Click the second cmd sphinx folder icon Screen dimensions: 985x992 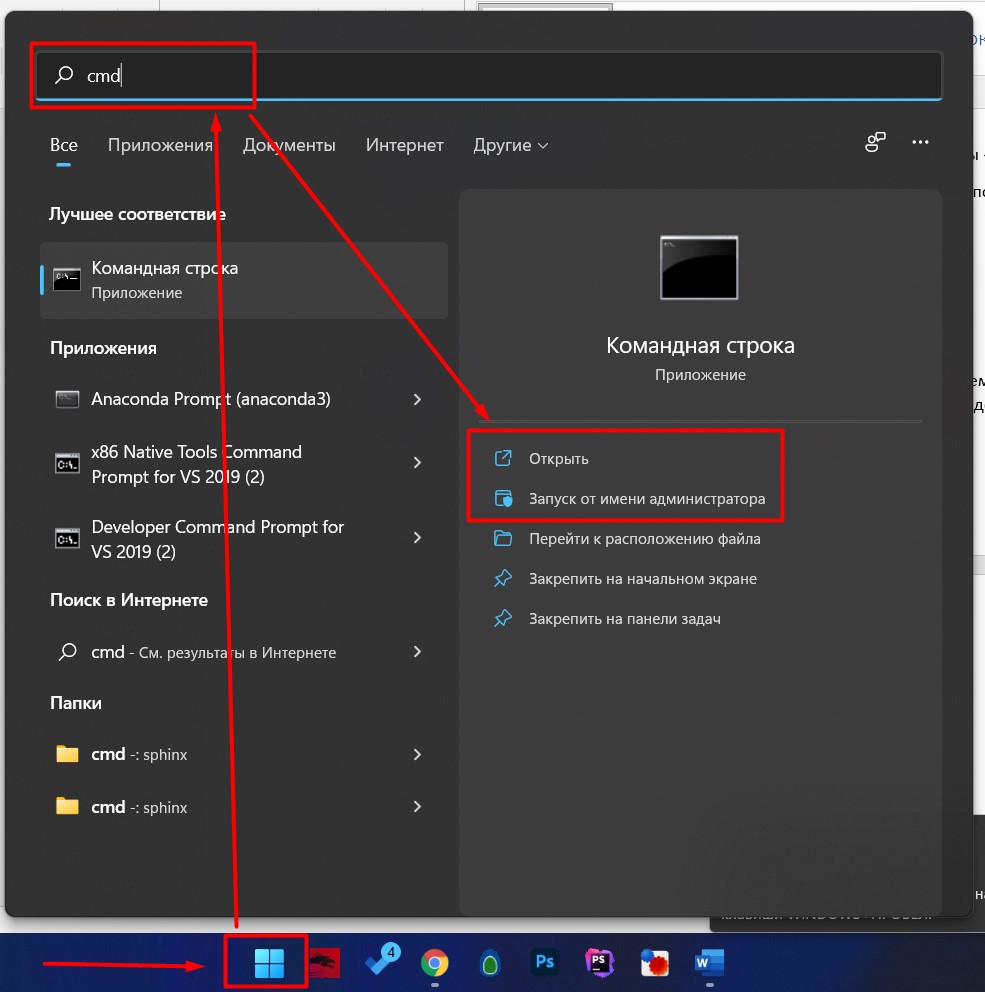tap(67, 806)
